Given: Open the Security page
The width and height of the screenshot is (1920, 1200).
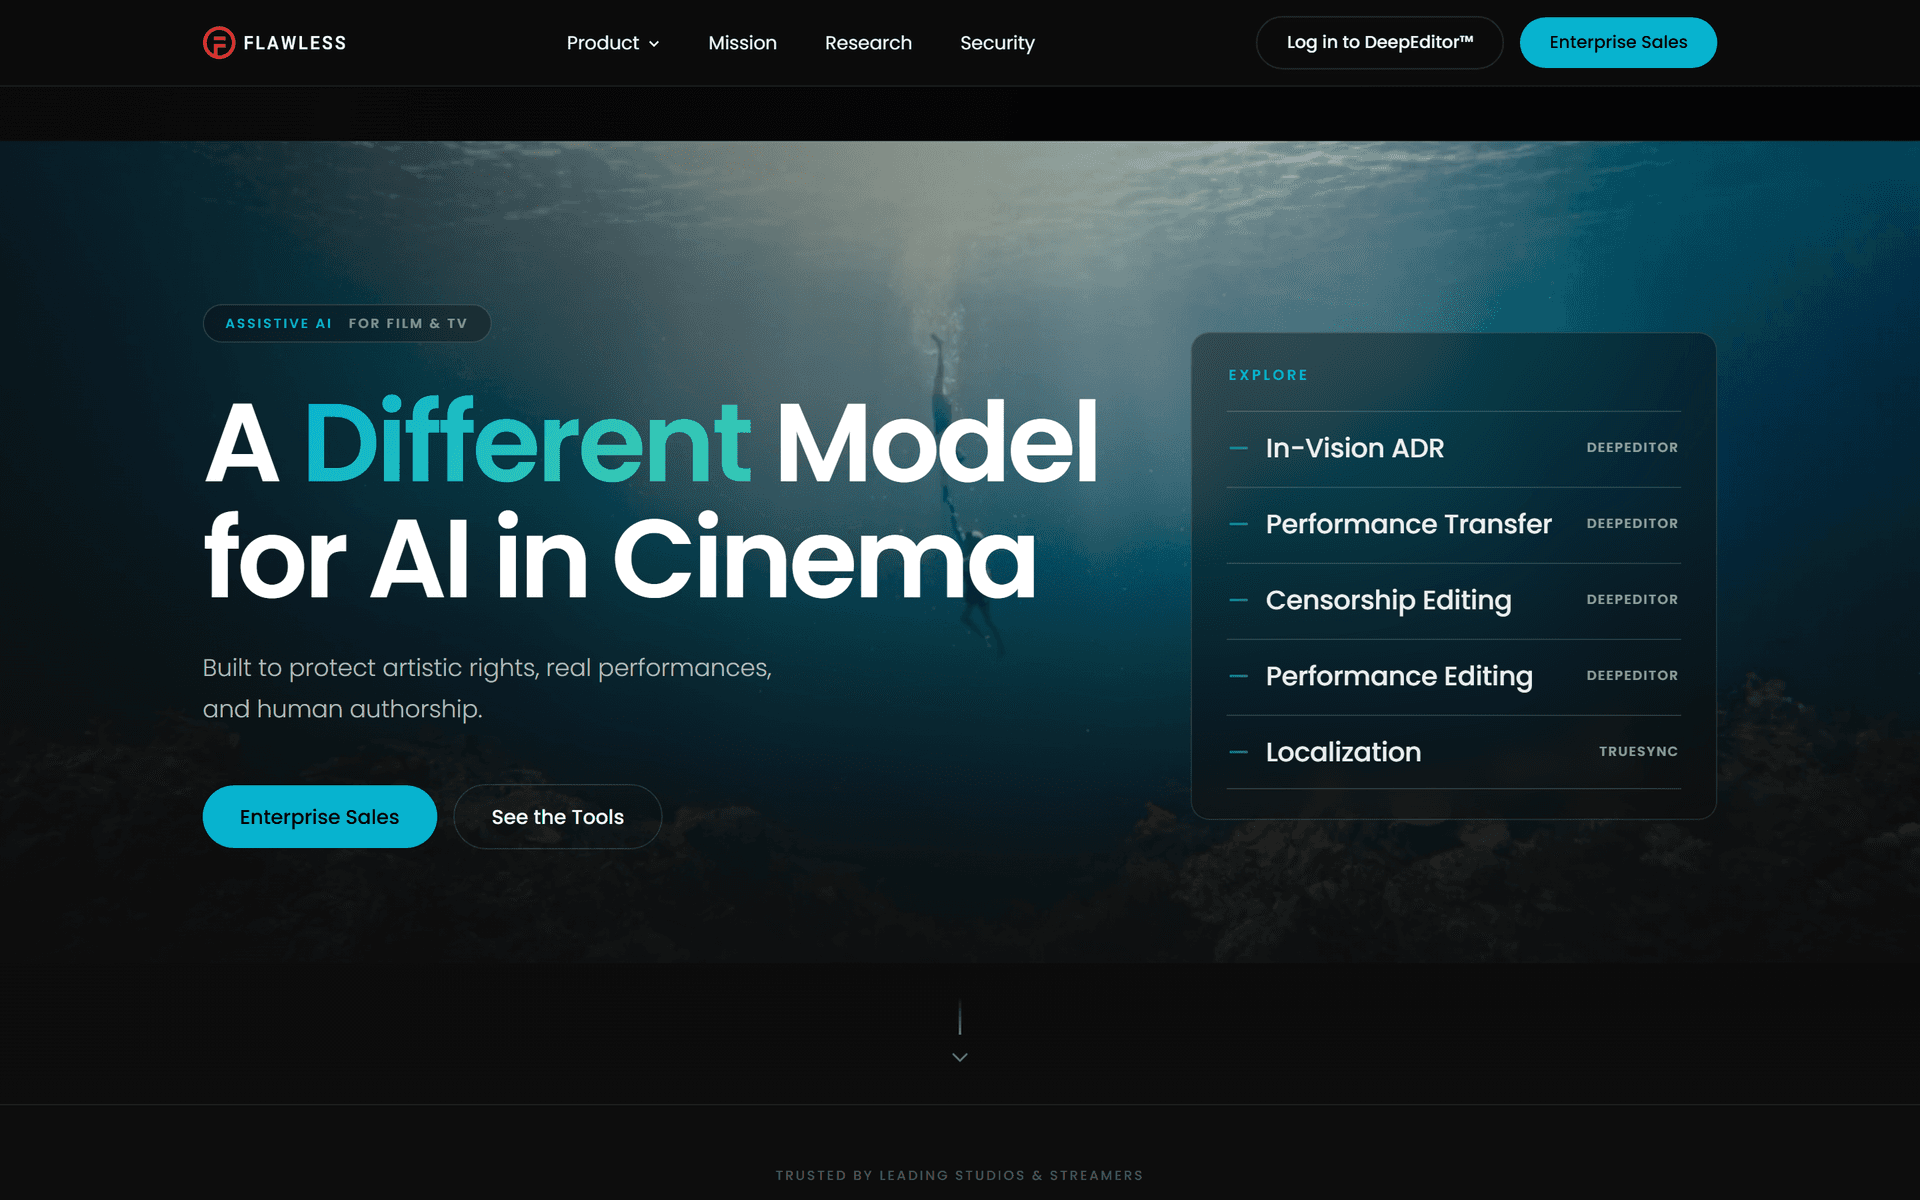Looking at the screenshot, I should click(x=997, y=43).
